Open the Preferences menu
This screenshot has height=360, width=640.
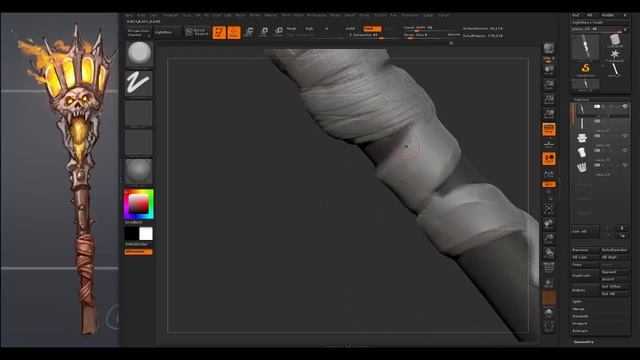pos(316,16)
